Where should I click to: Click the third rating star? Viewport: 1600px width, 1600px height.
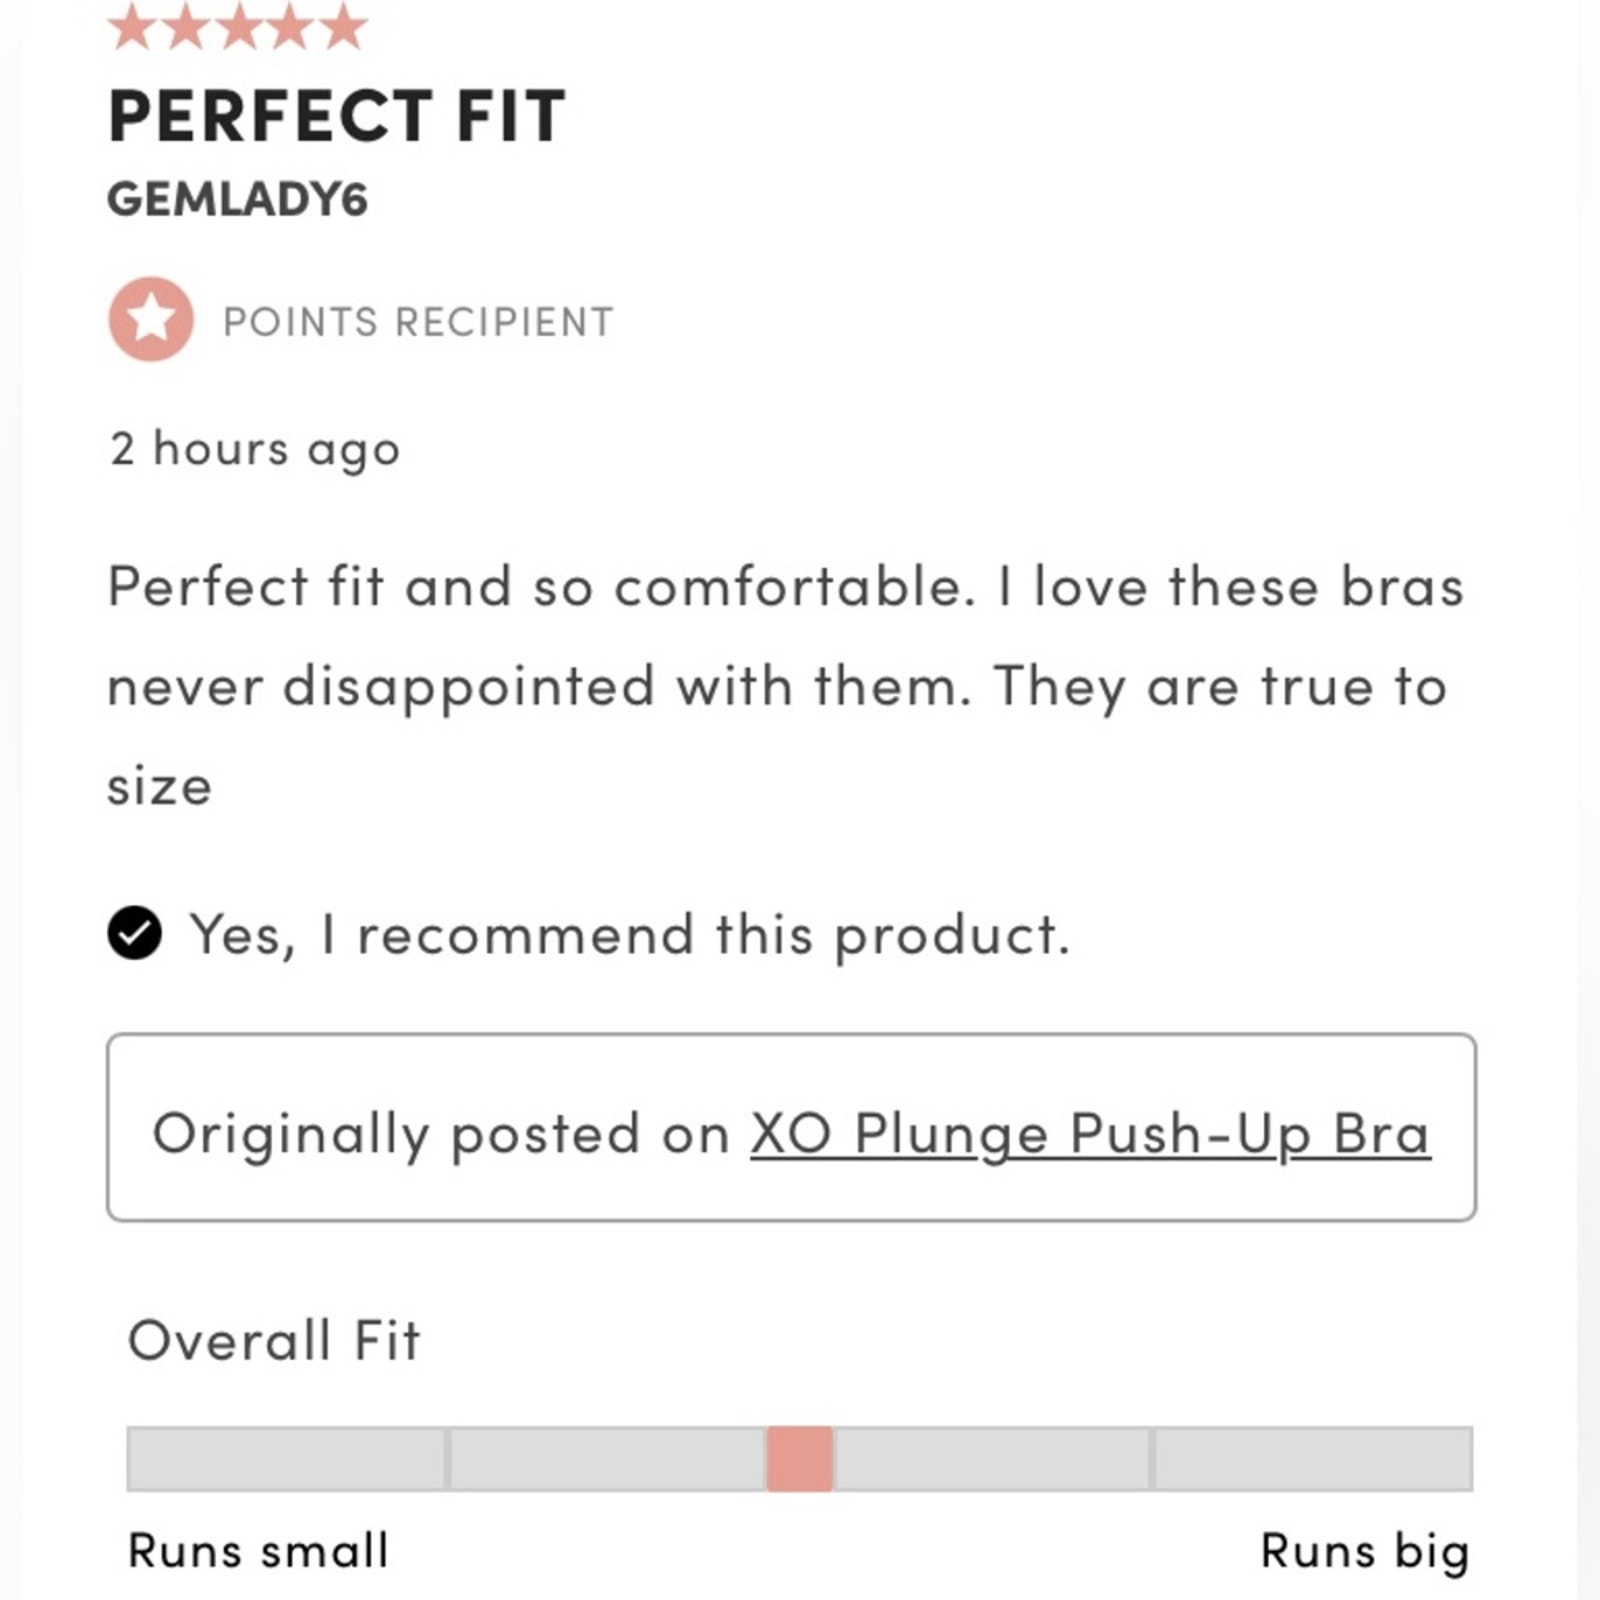click(x=239, y=26)
